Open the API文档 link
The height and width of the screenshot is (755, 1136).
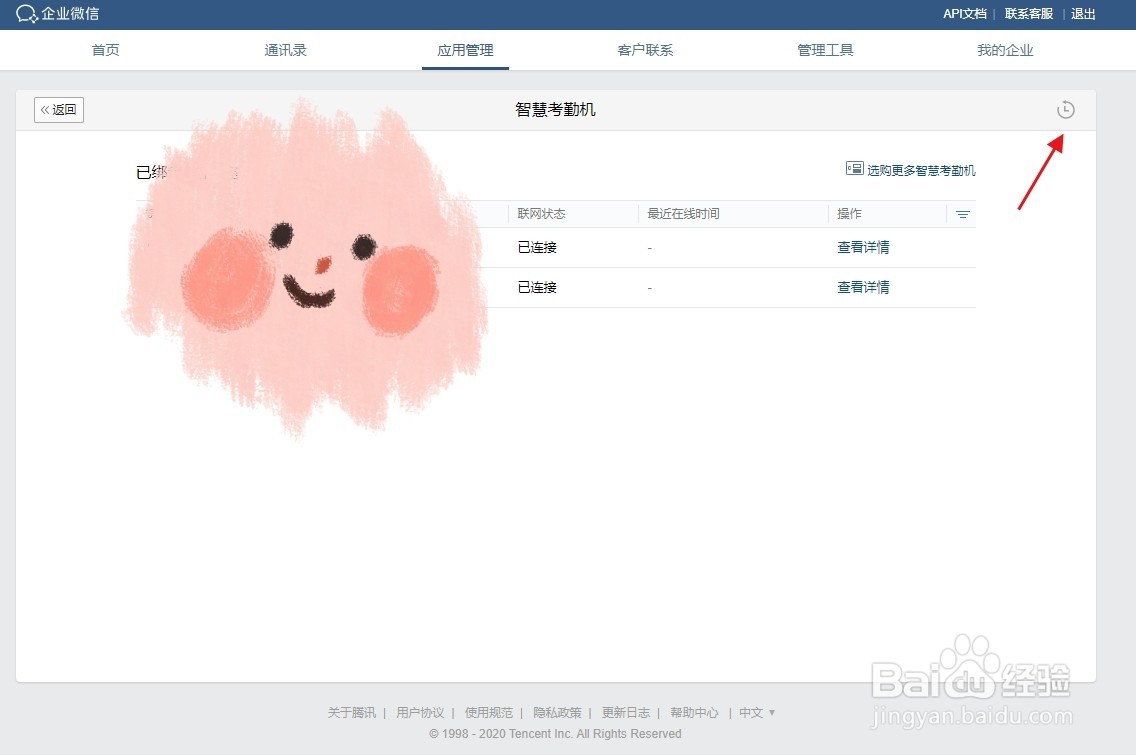pos(963,14)
